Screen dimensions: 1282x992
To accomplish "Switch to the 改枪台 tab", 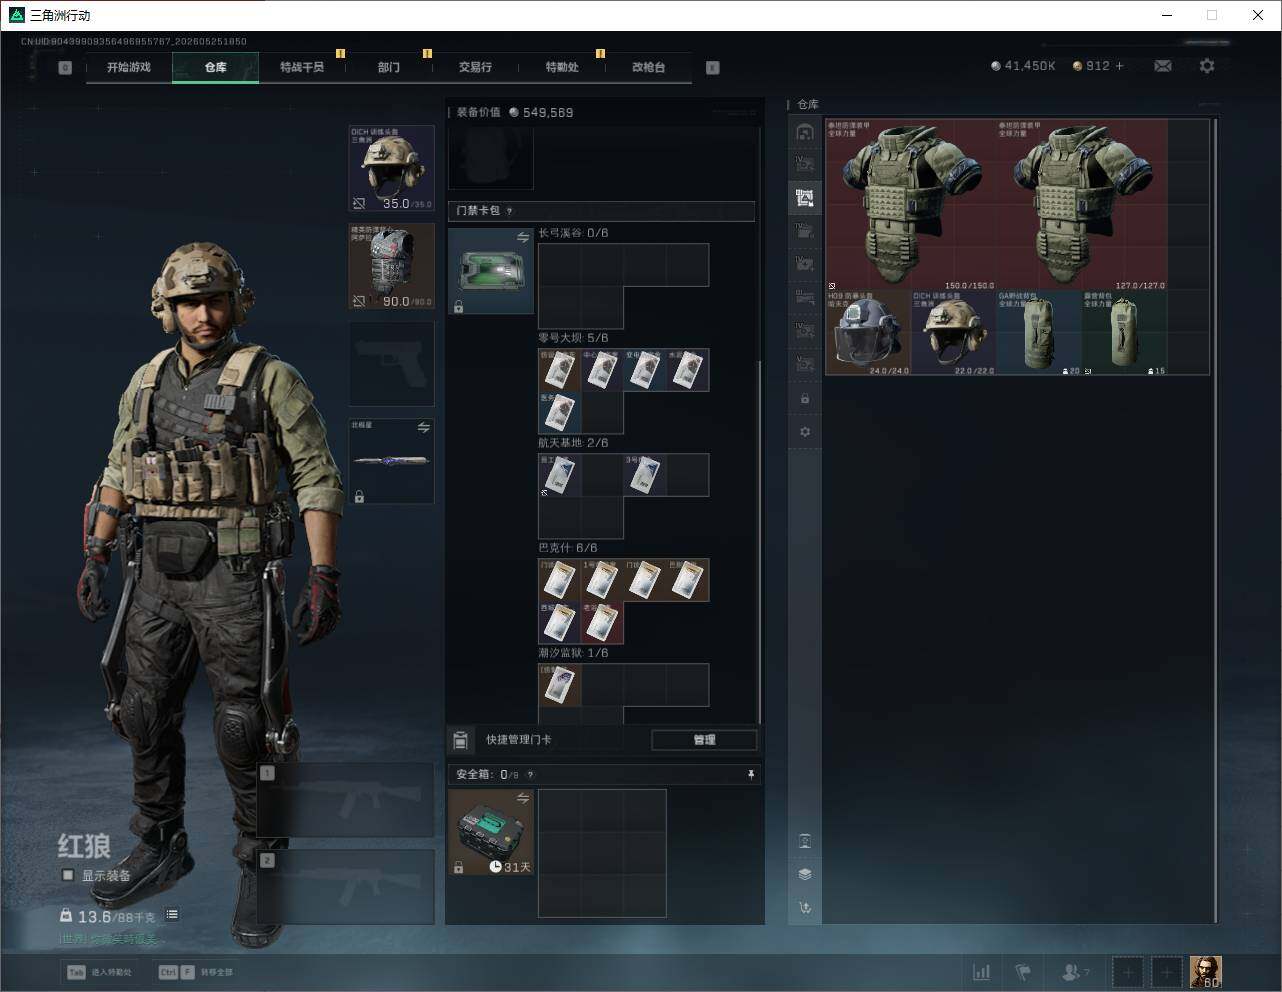I will tap(648, 67).
